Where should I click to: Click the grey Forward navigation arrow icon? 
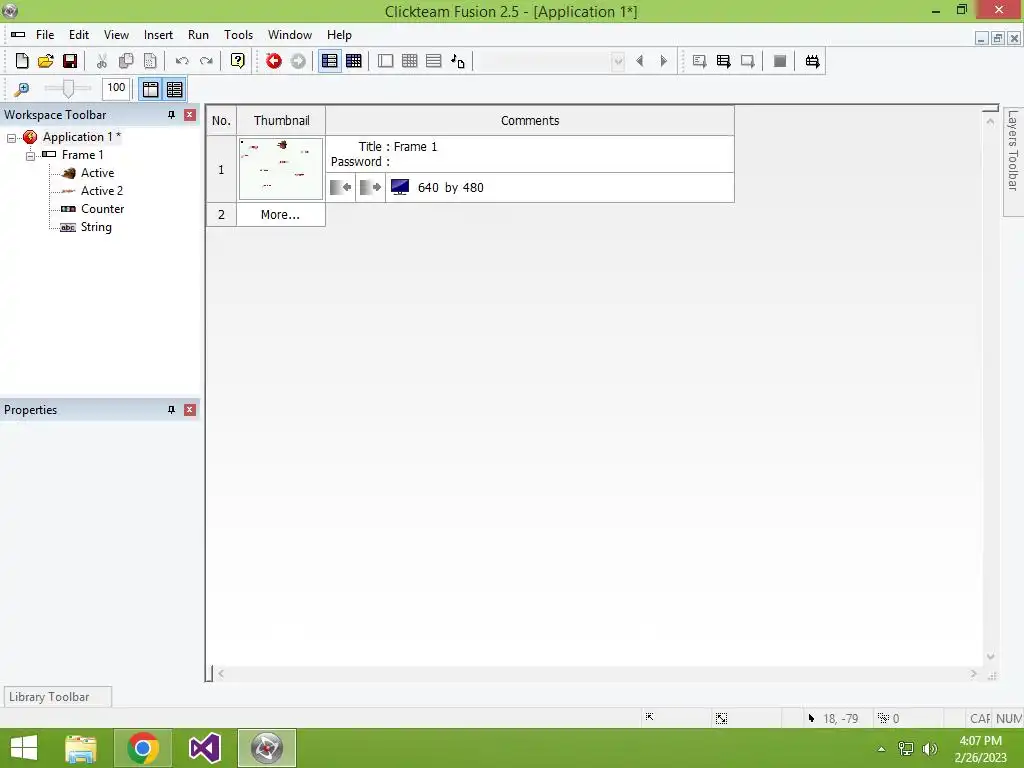(298, 61)
